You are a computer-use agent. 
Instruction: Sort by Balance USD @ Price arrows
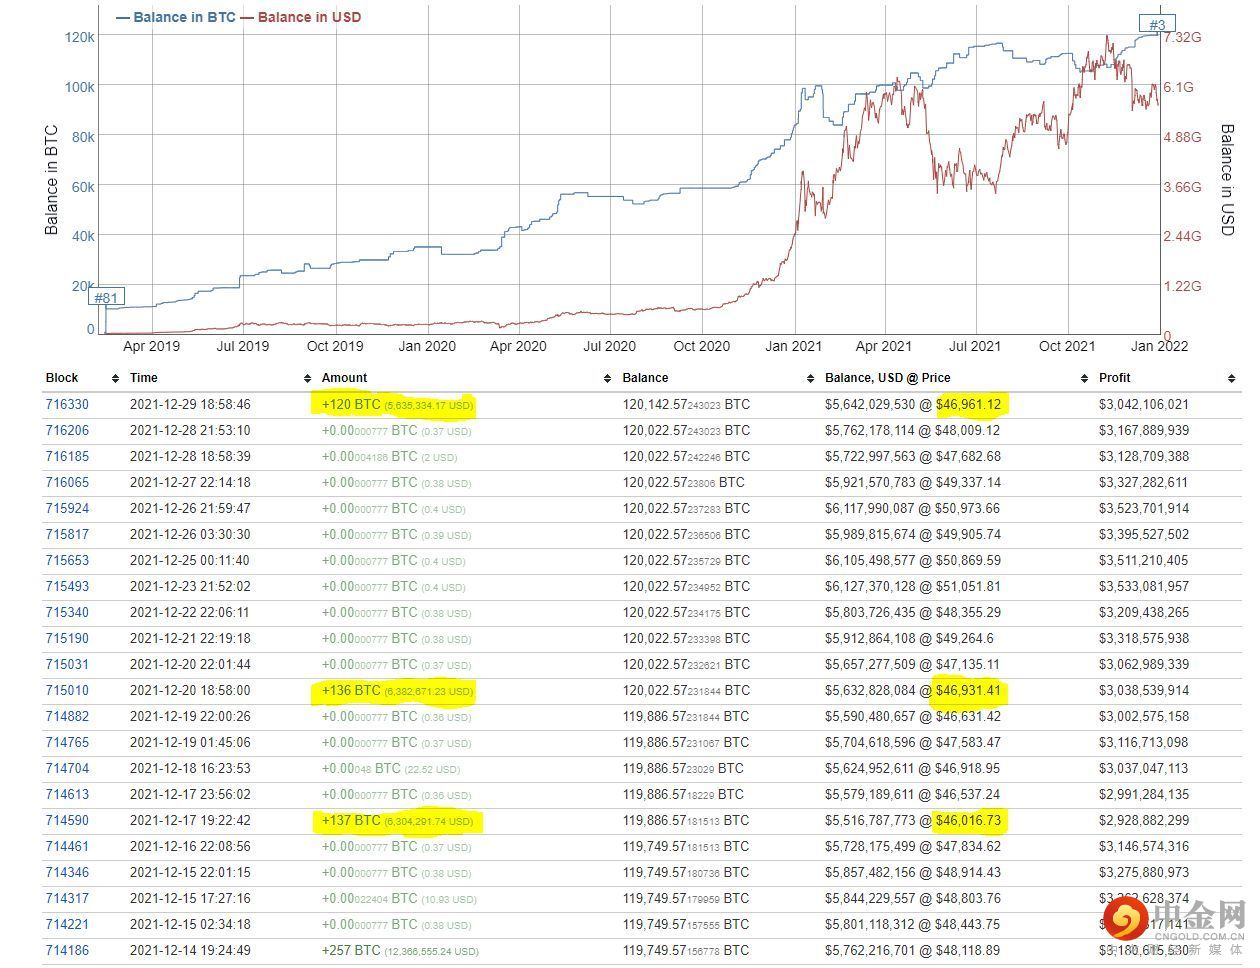[1085, 378]
